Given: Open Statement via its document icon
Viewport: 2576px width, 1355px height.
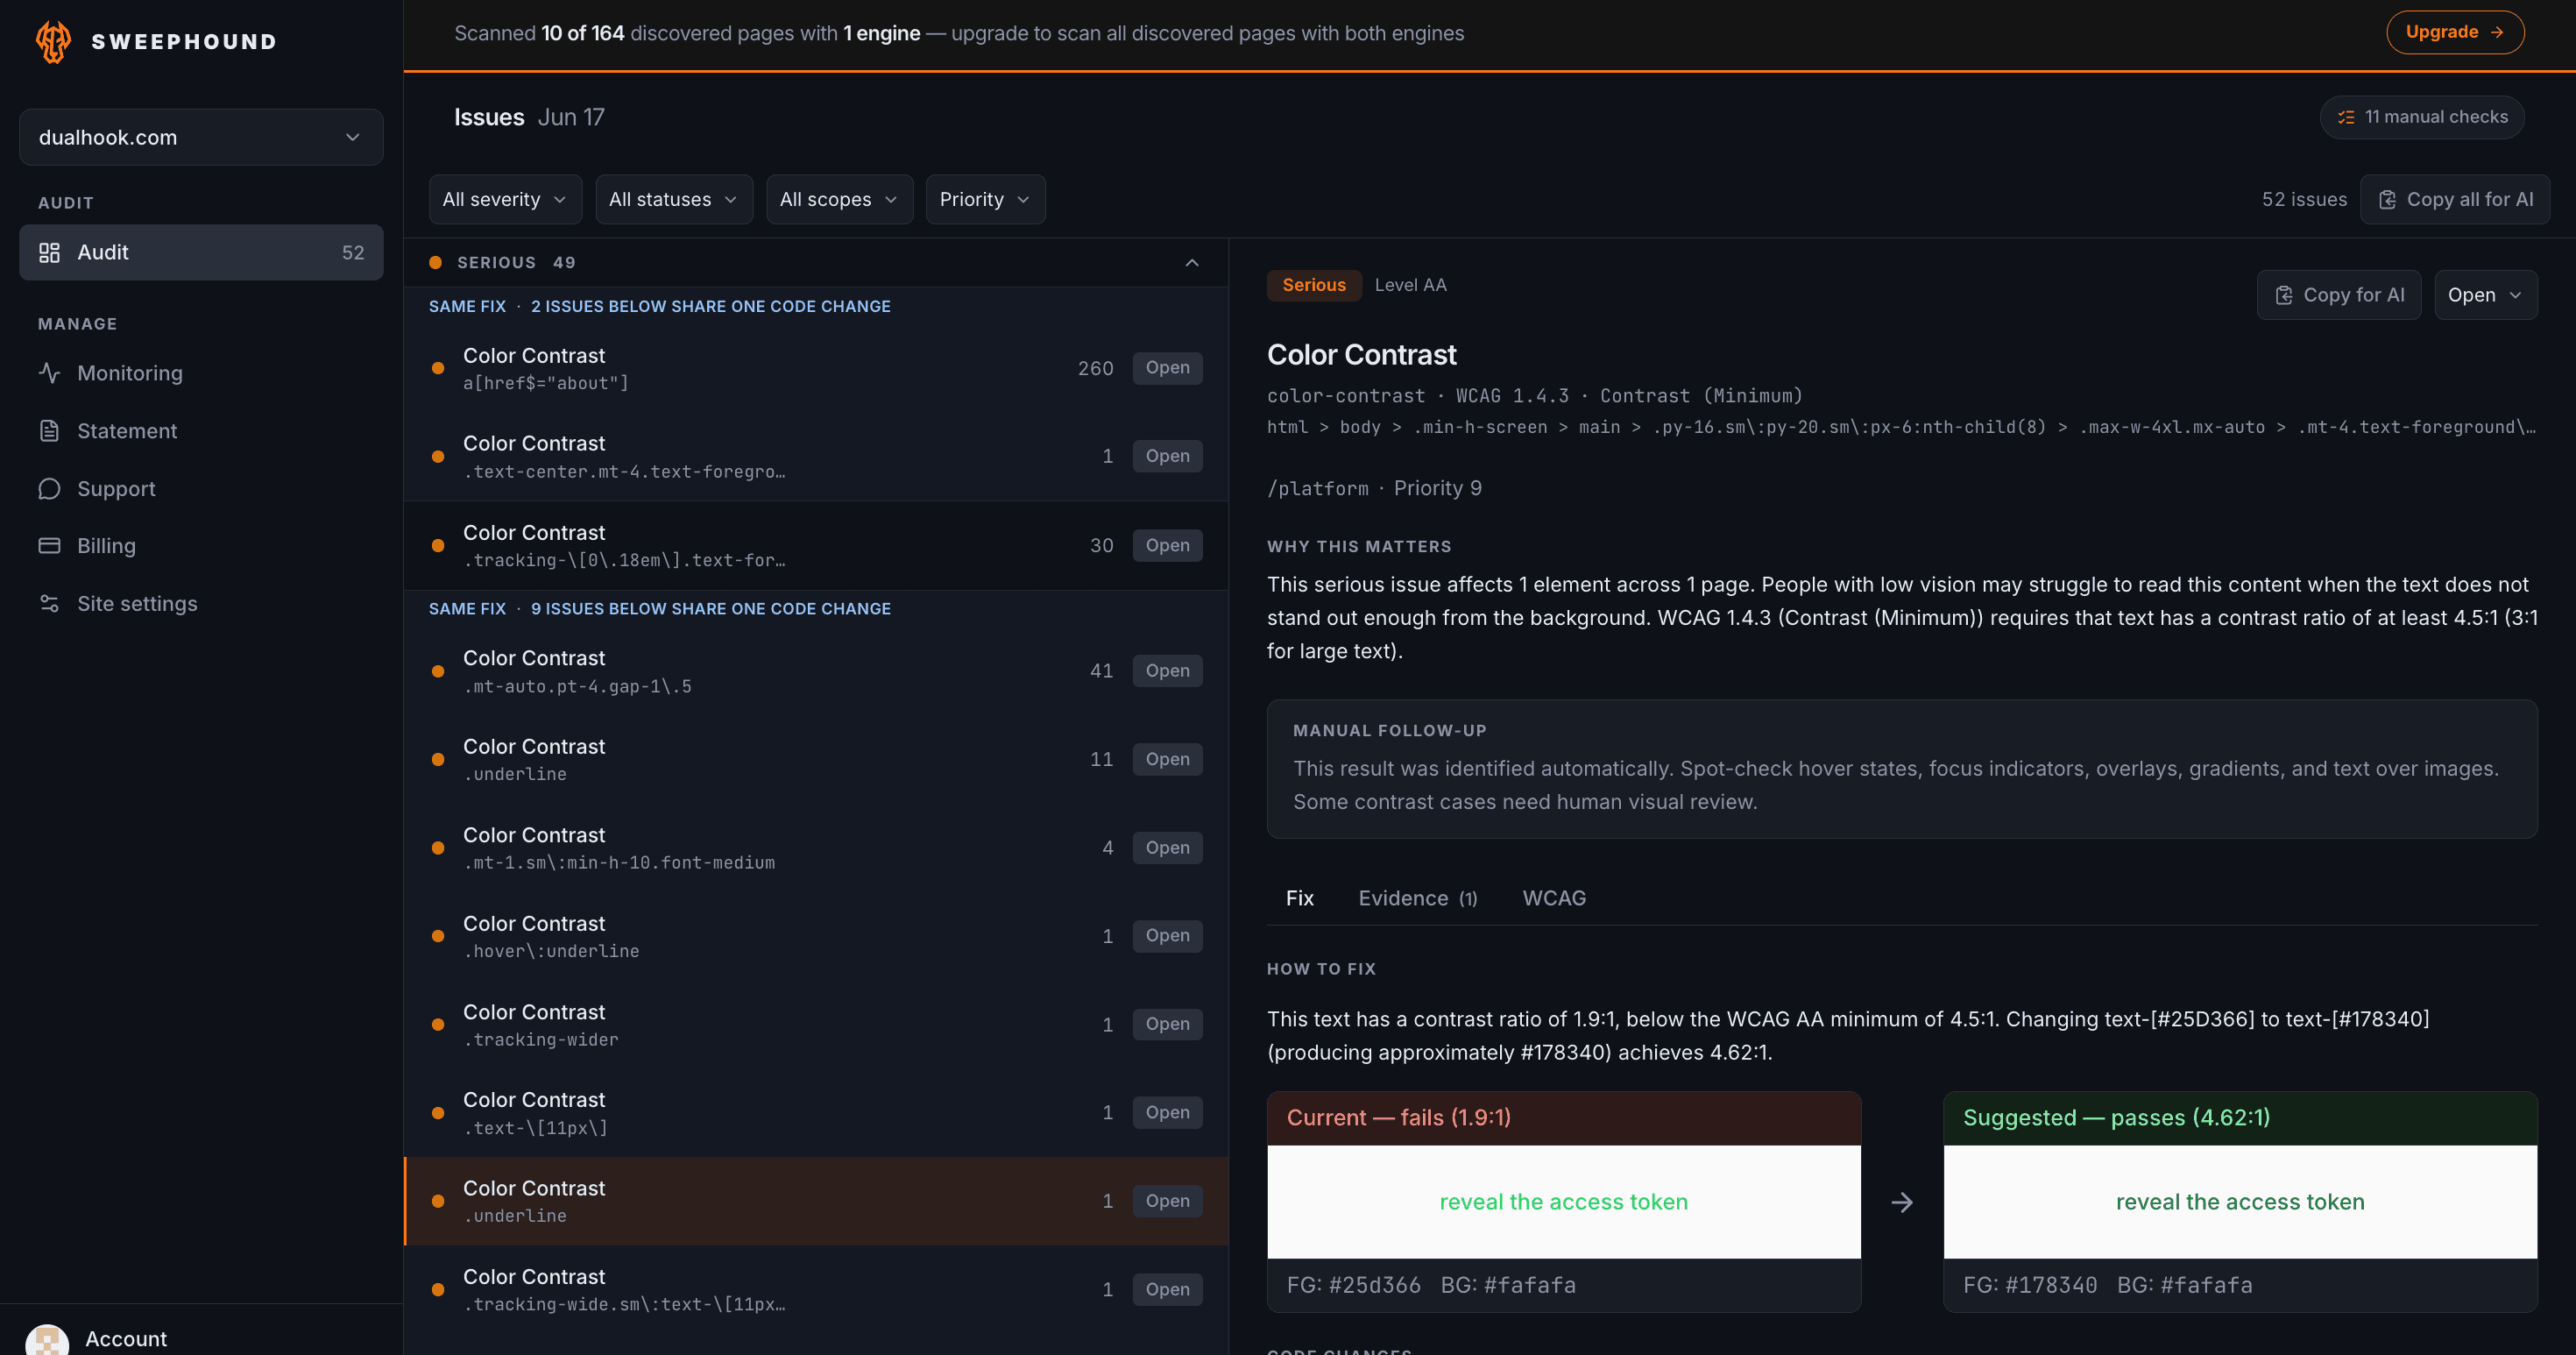Looking at the screenshot, I should (49, 431).
